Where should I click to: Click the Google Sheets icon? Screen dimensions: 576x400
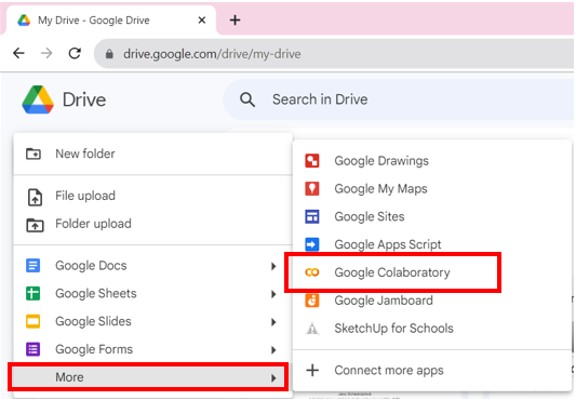[x=33, y=293]
